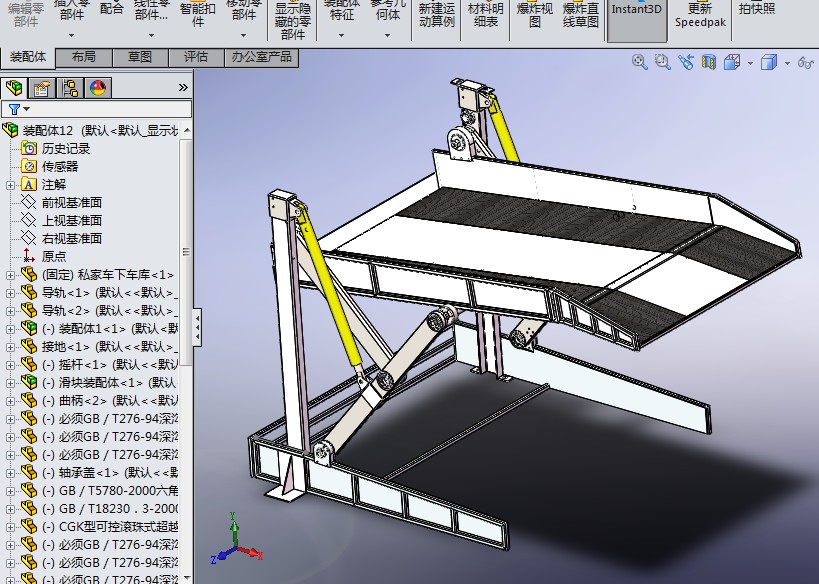Select the 历史记录 history folder icon
819x584 pixels.
point(29,148)
